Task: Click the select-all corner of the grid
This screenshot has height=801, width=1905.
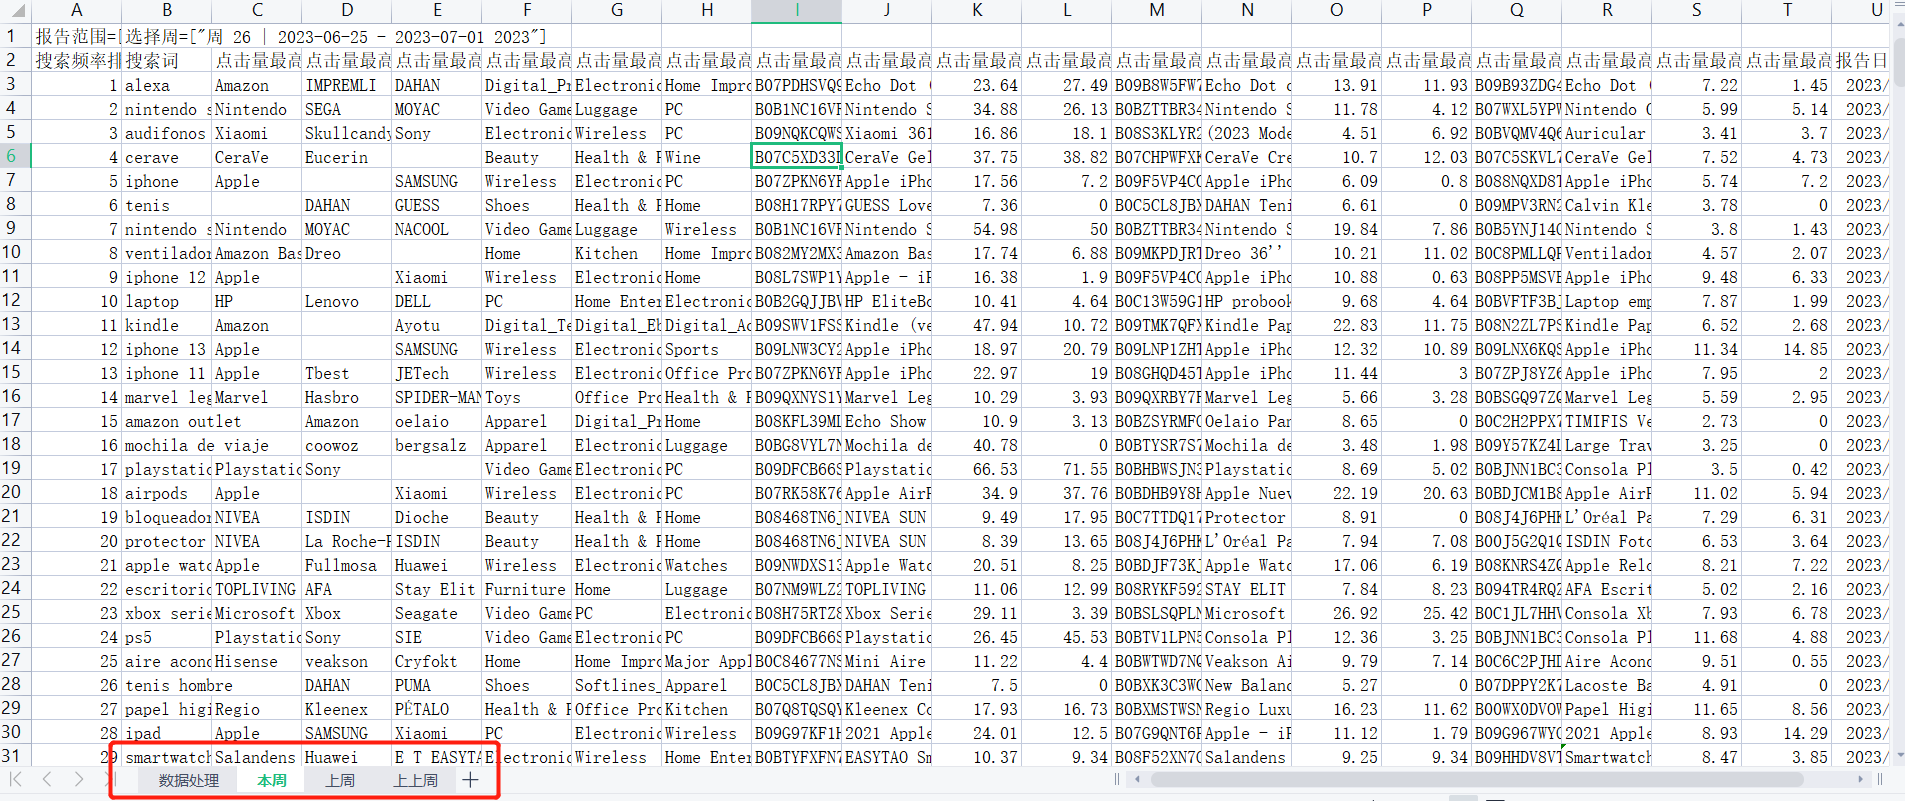Action: pyautogui.click(x=15, y=10)
